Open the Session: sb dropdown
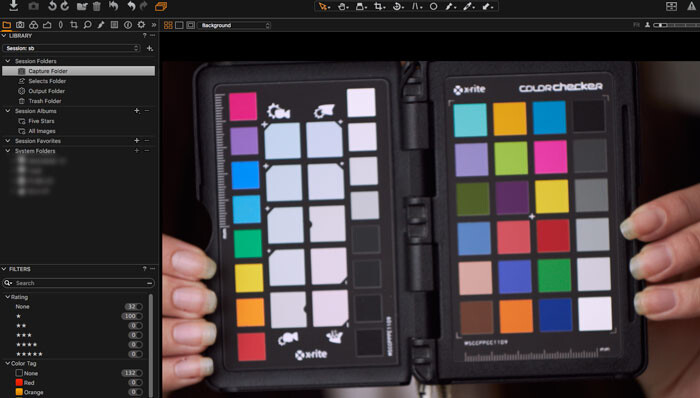The width and height of the screenshot is (700, 398). pos(71,48)
